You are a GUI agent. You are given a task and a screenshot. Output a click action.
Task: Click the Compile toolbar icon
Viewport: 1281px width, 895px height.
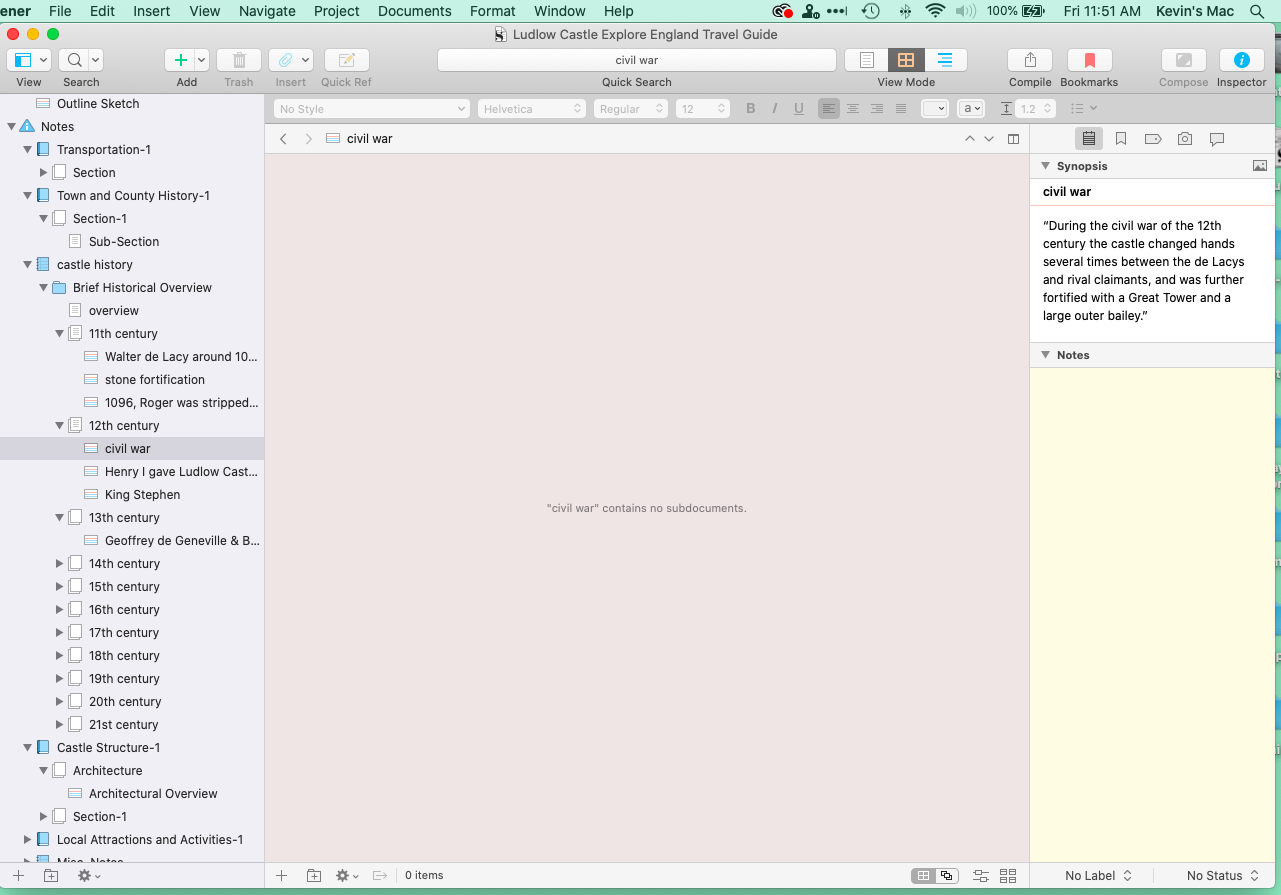tap(1029, 61)
